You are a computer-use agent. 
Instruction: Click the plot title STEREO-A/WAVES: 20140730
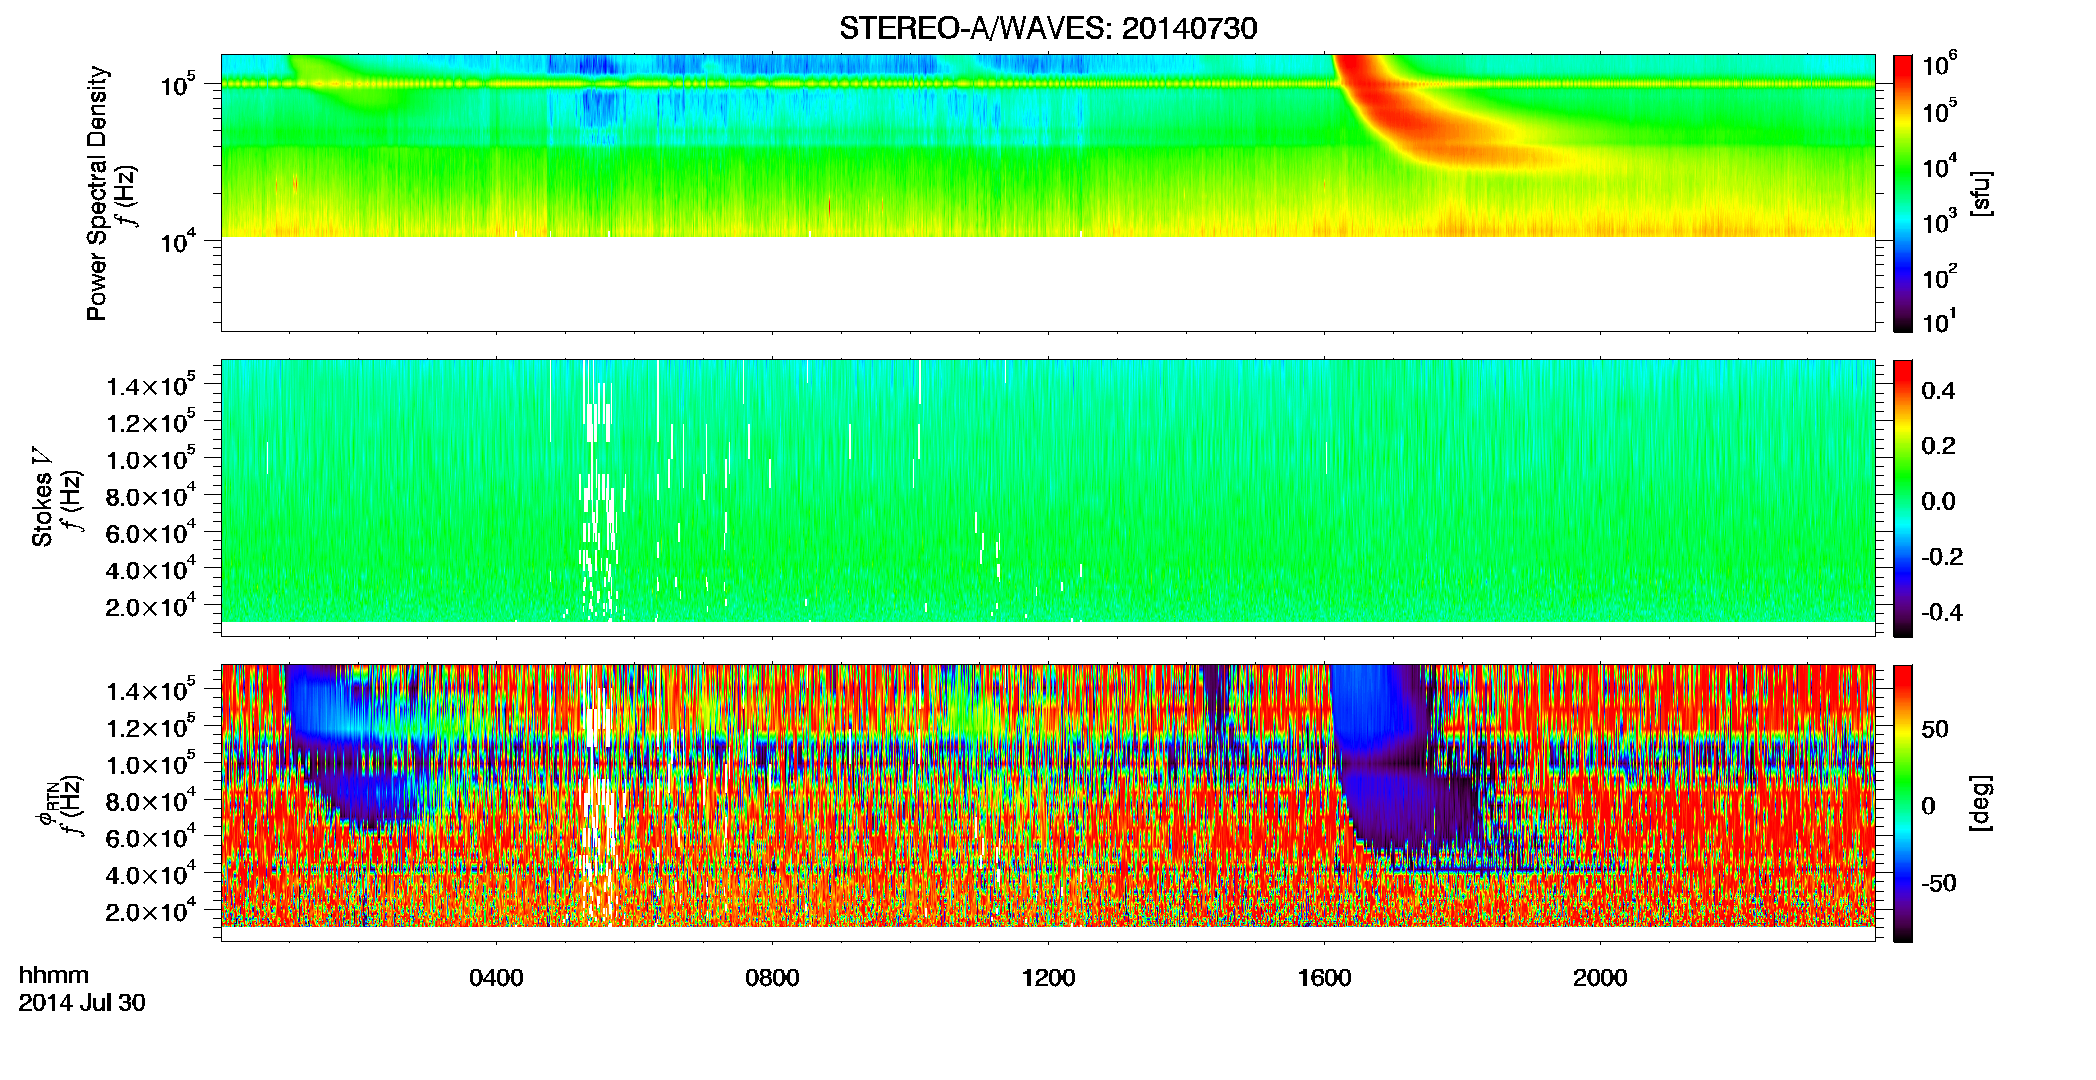pos(1048,29)
